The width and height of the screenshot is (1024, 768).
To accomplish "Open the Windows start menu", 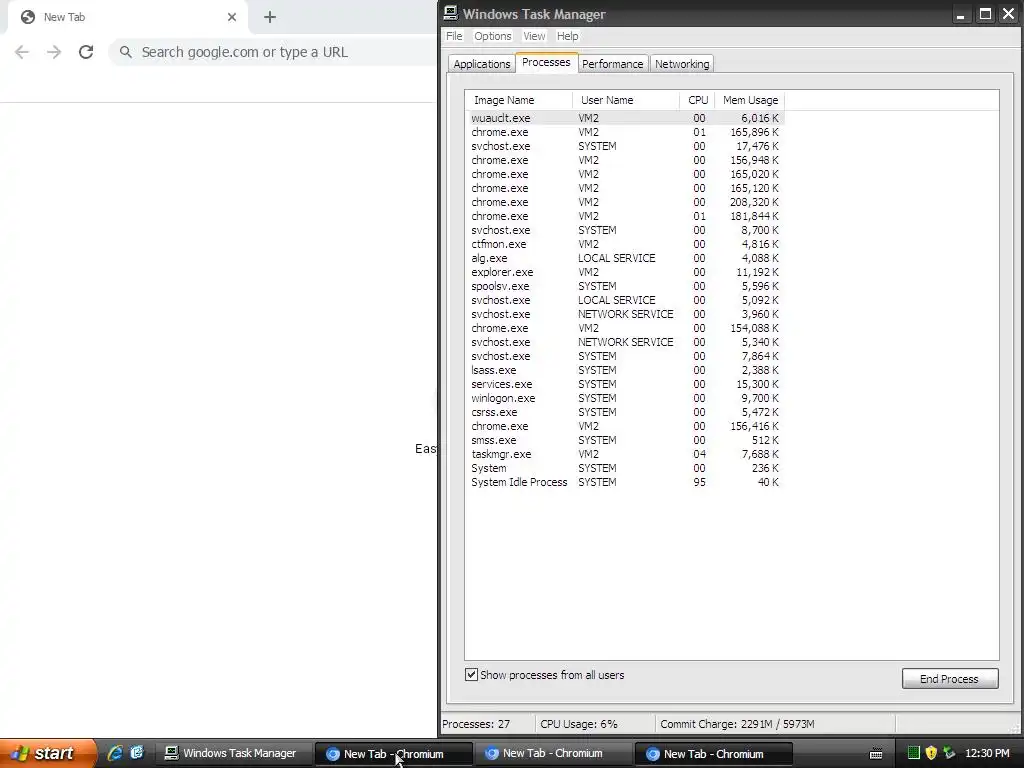I will pyautogui.click(x=48, y=753).
